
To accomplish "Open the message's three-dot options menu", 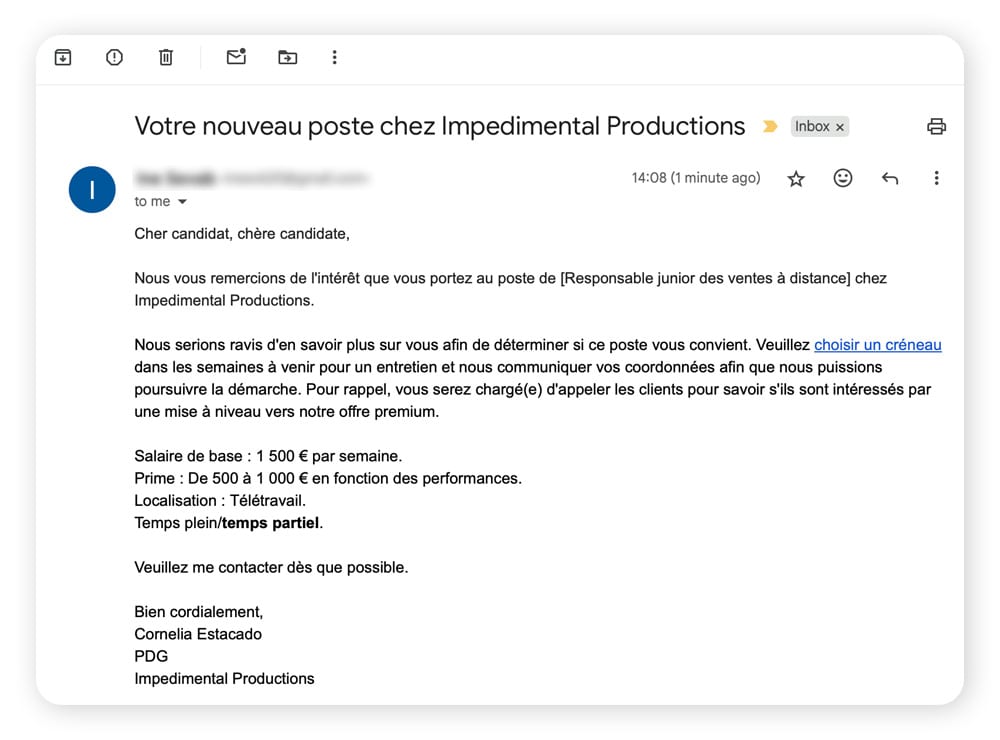I will pos(936,178).
